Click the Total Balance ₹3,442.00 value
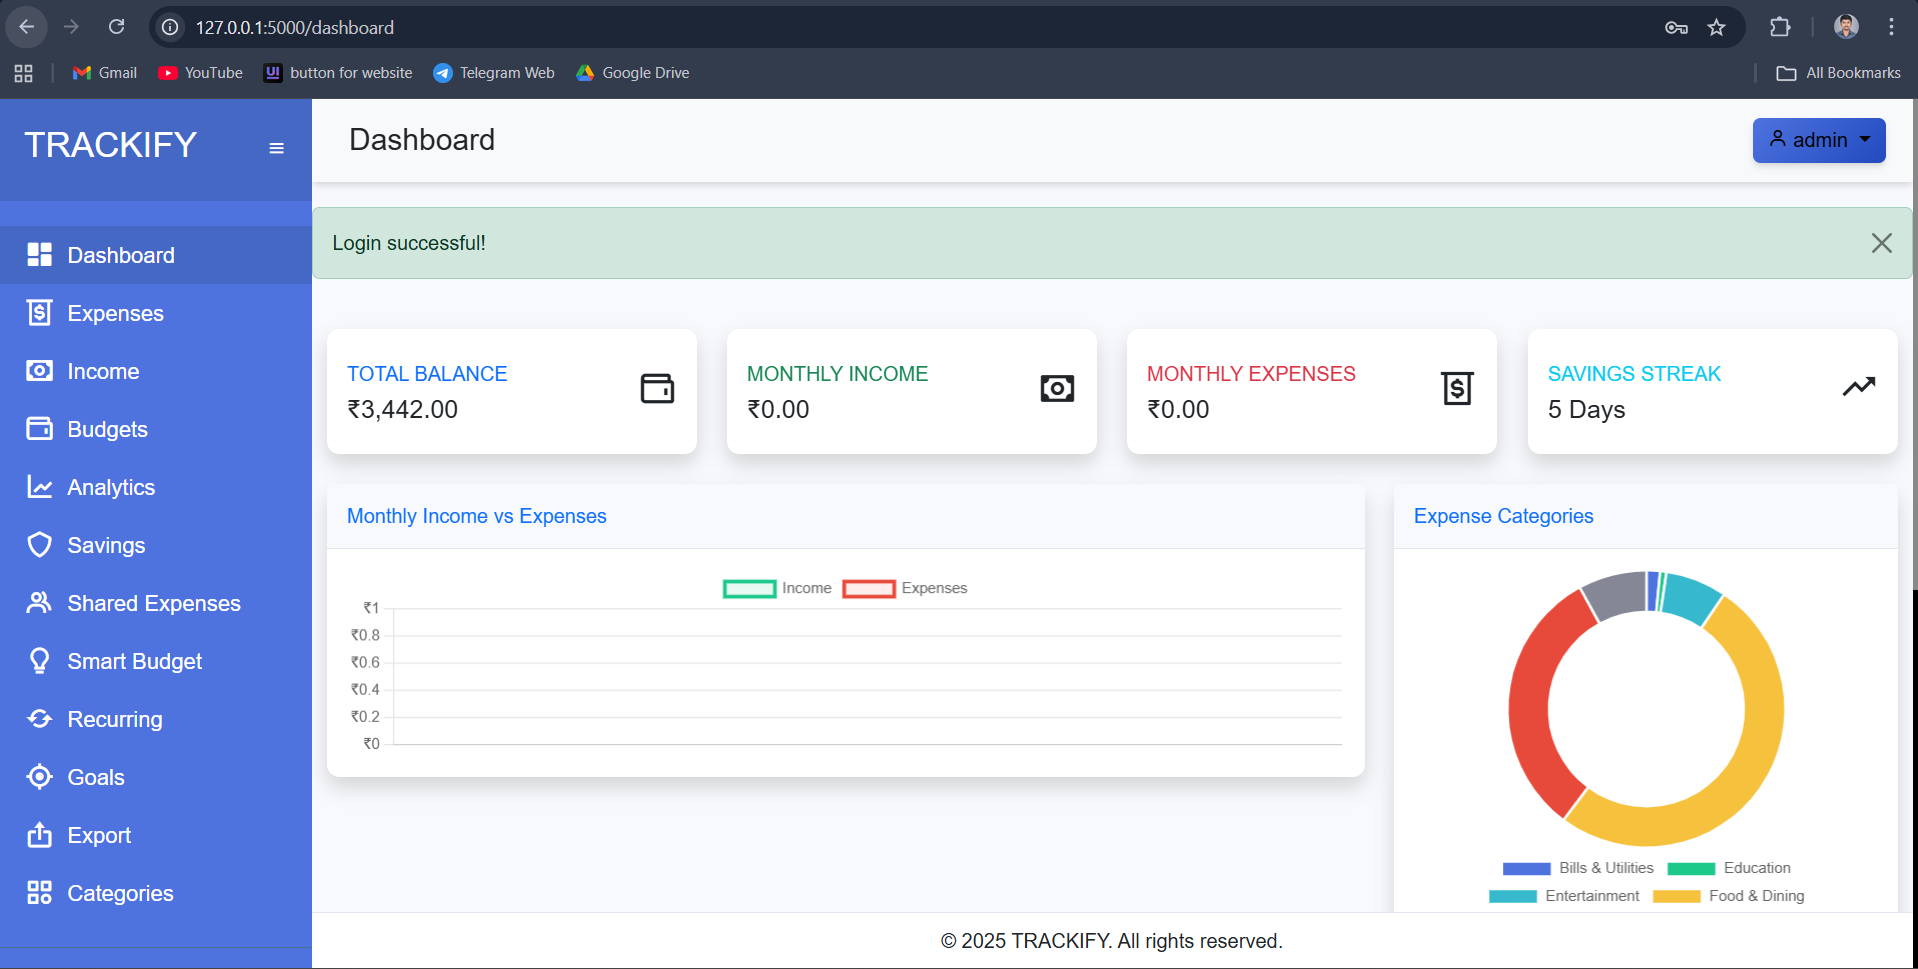The width and height of the screenshot is (1918, 969). coord(402,409)
